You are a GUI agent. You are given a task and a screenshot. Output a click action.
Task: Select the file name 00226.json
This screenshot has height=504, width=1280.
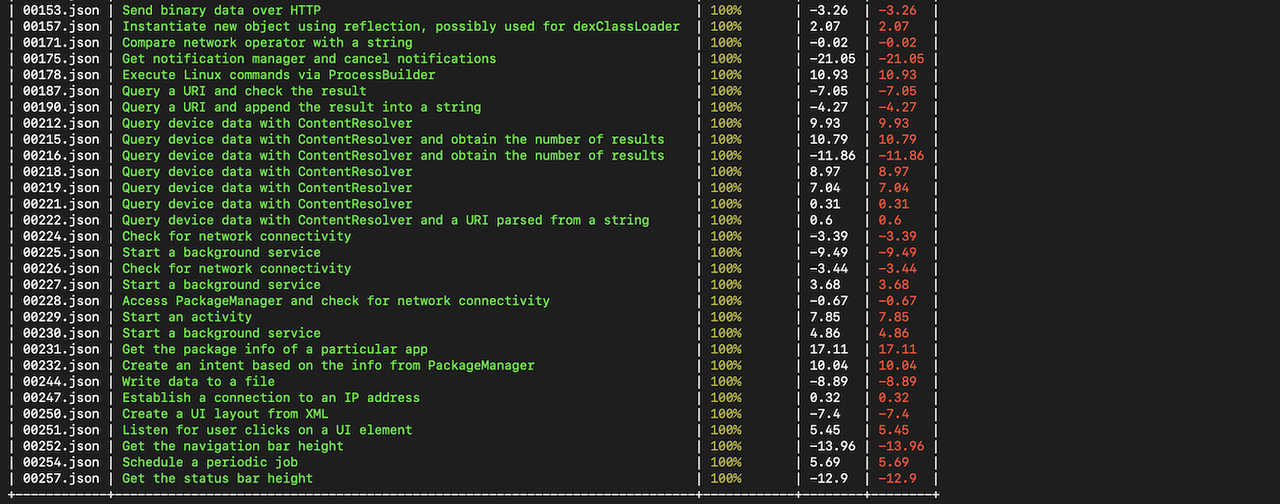point(61,268)
